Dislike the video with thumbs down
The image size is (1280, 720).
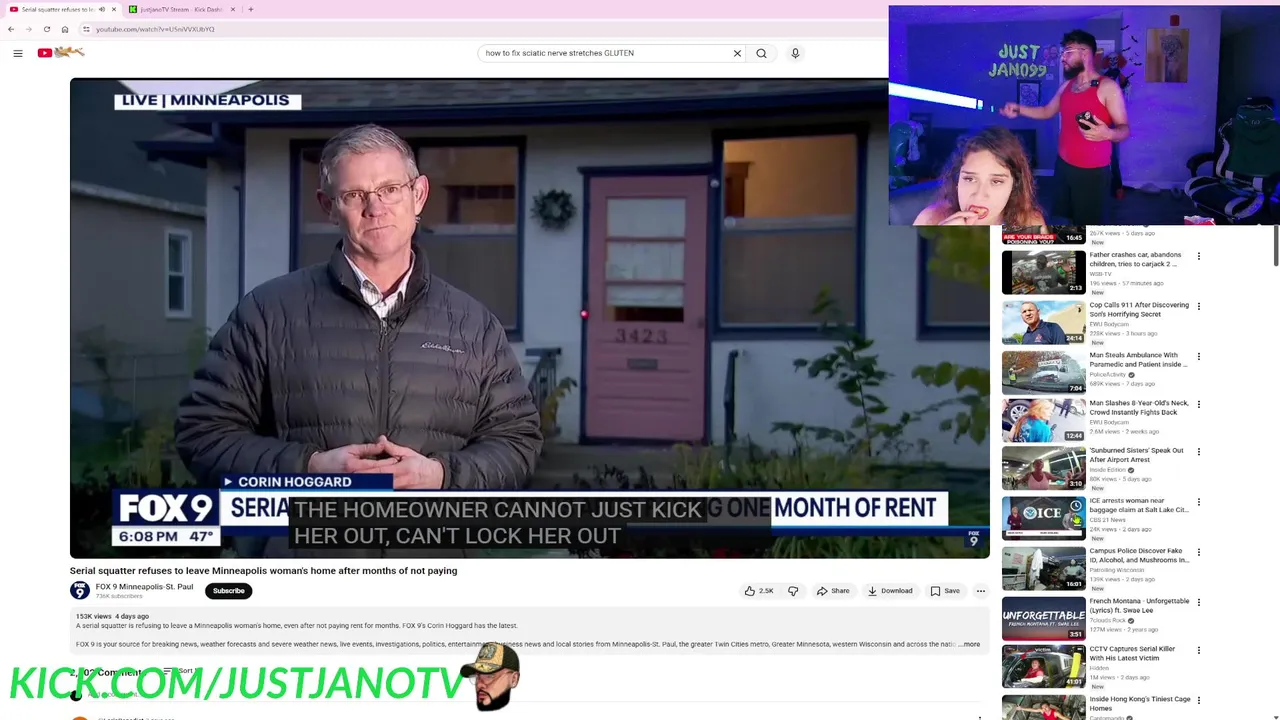coord(793,591)
